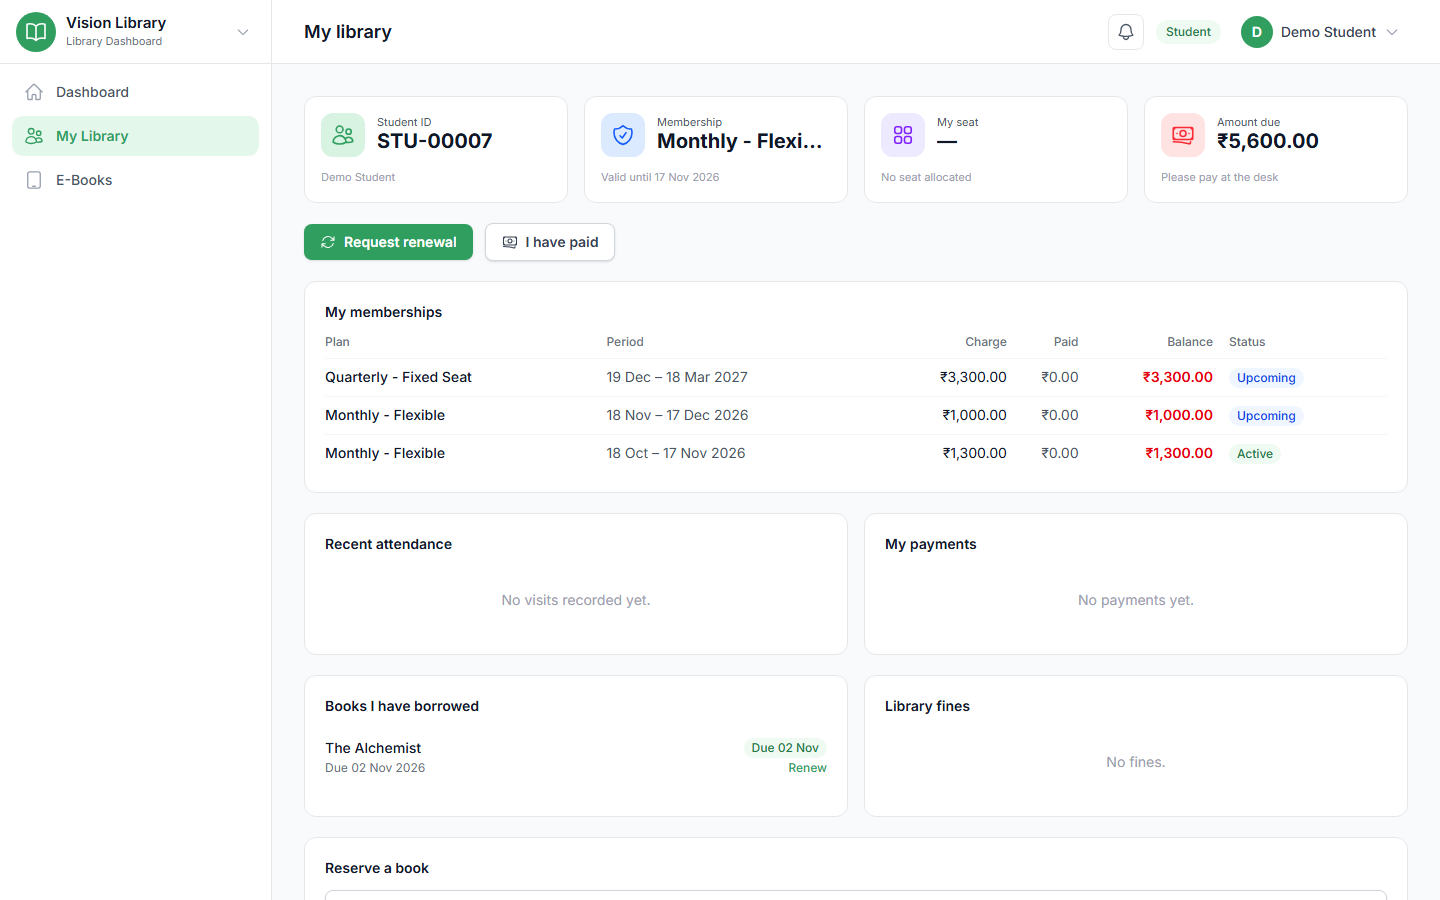The height and width of the screenshot is (900, 1440).
Task: Click the Please pay at the desk note
Action: tap(1220, 178)
